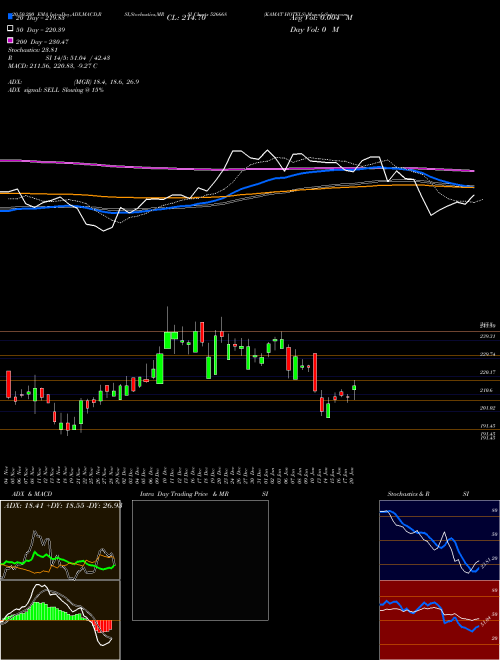
Task: Click the 'Stochastics & R' panel title
Action: [x=408, y=494]
